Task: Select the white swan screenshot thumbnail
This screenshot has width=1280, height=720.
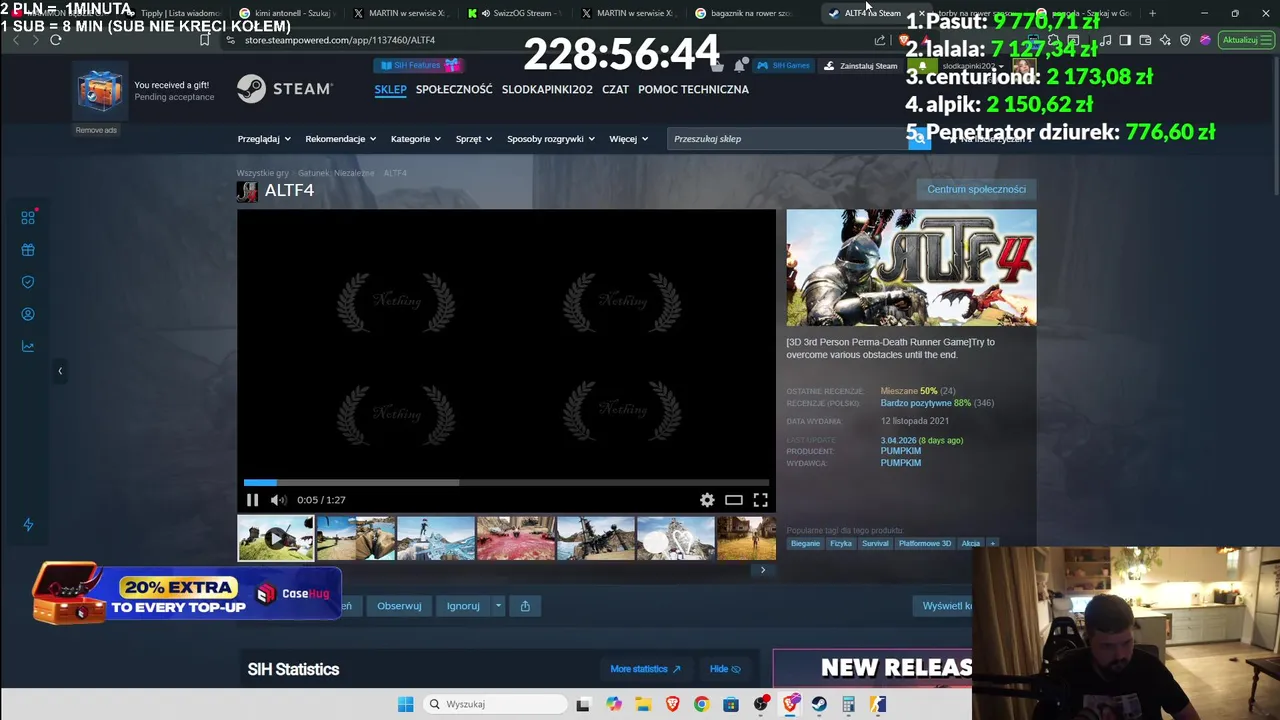Action: tap(676, 538)
